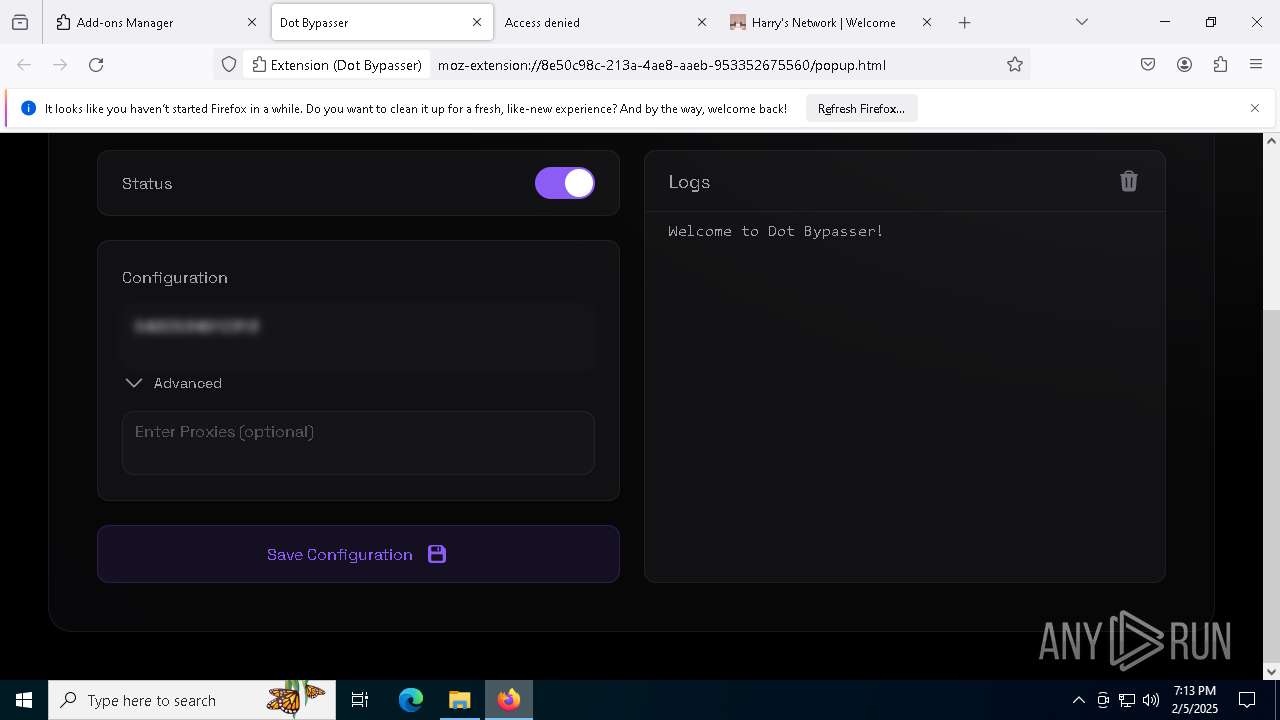Reload the current page
The width and height of the screenshot is (1280, 720).
96,65
